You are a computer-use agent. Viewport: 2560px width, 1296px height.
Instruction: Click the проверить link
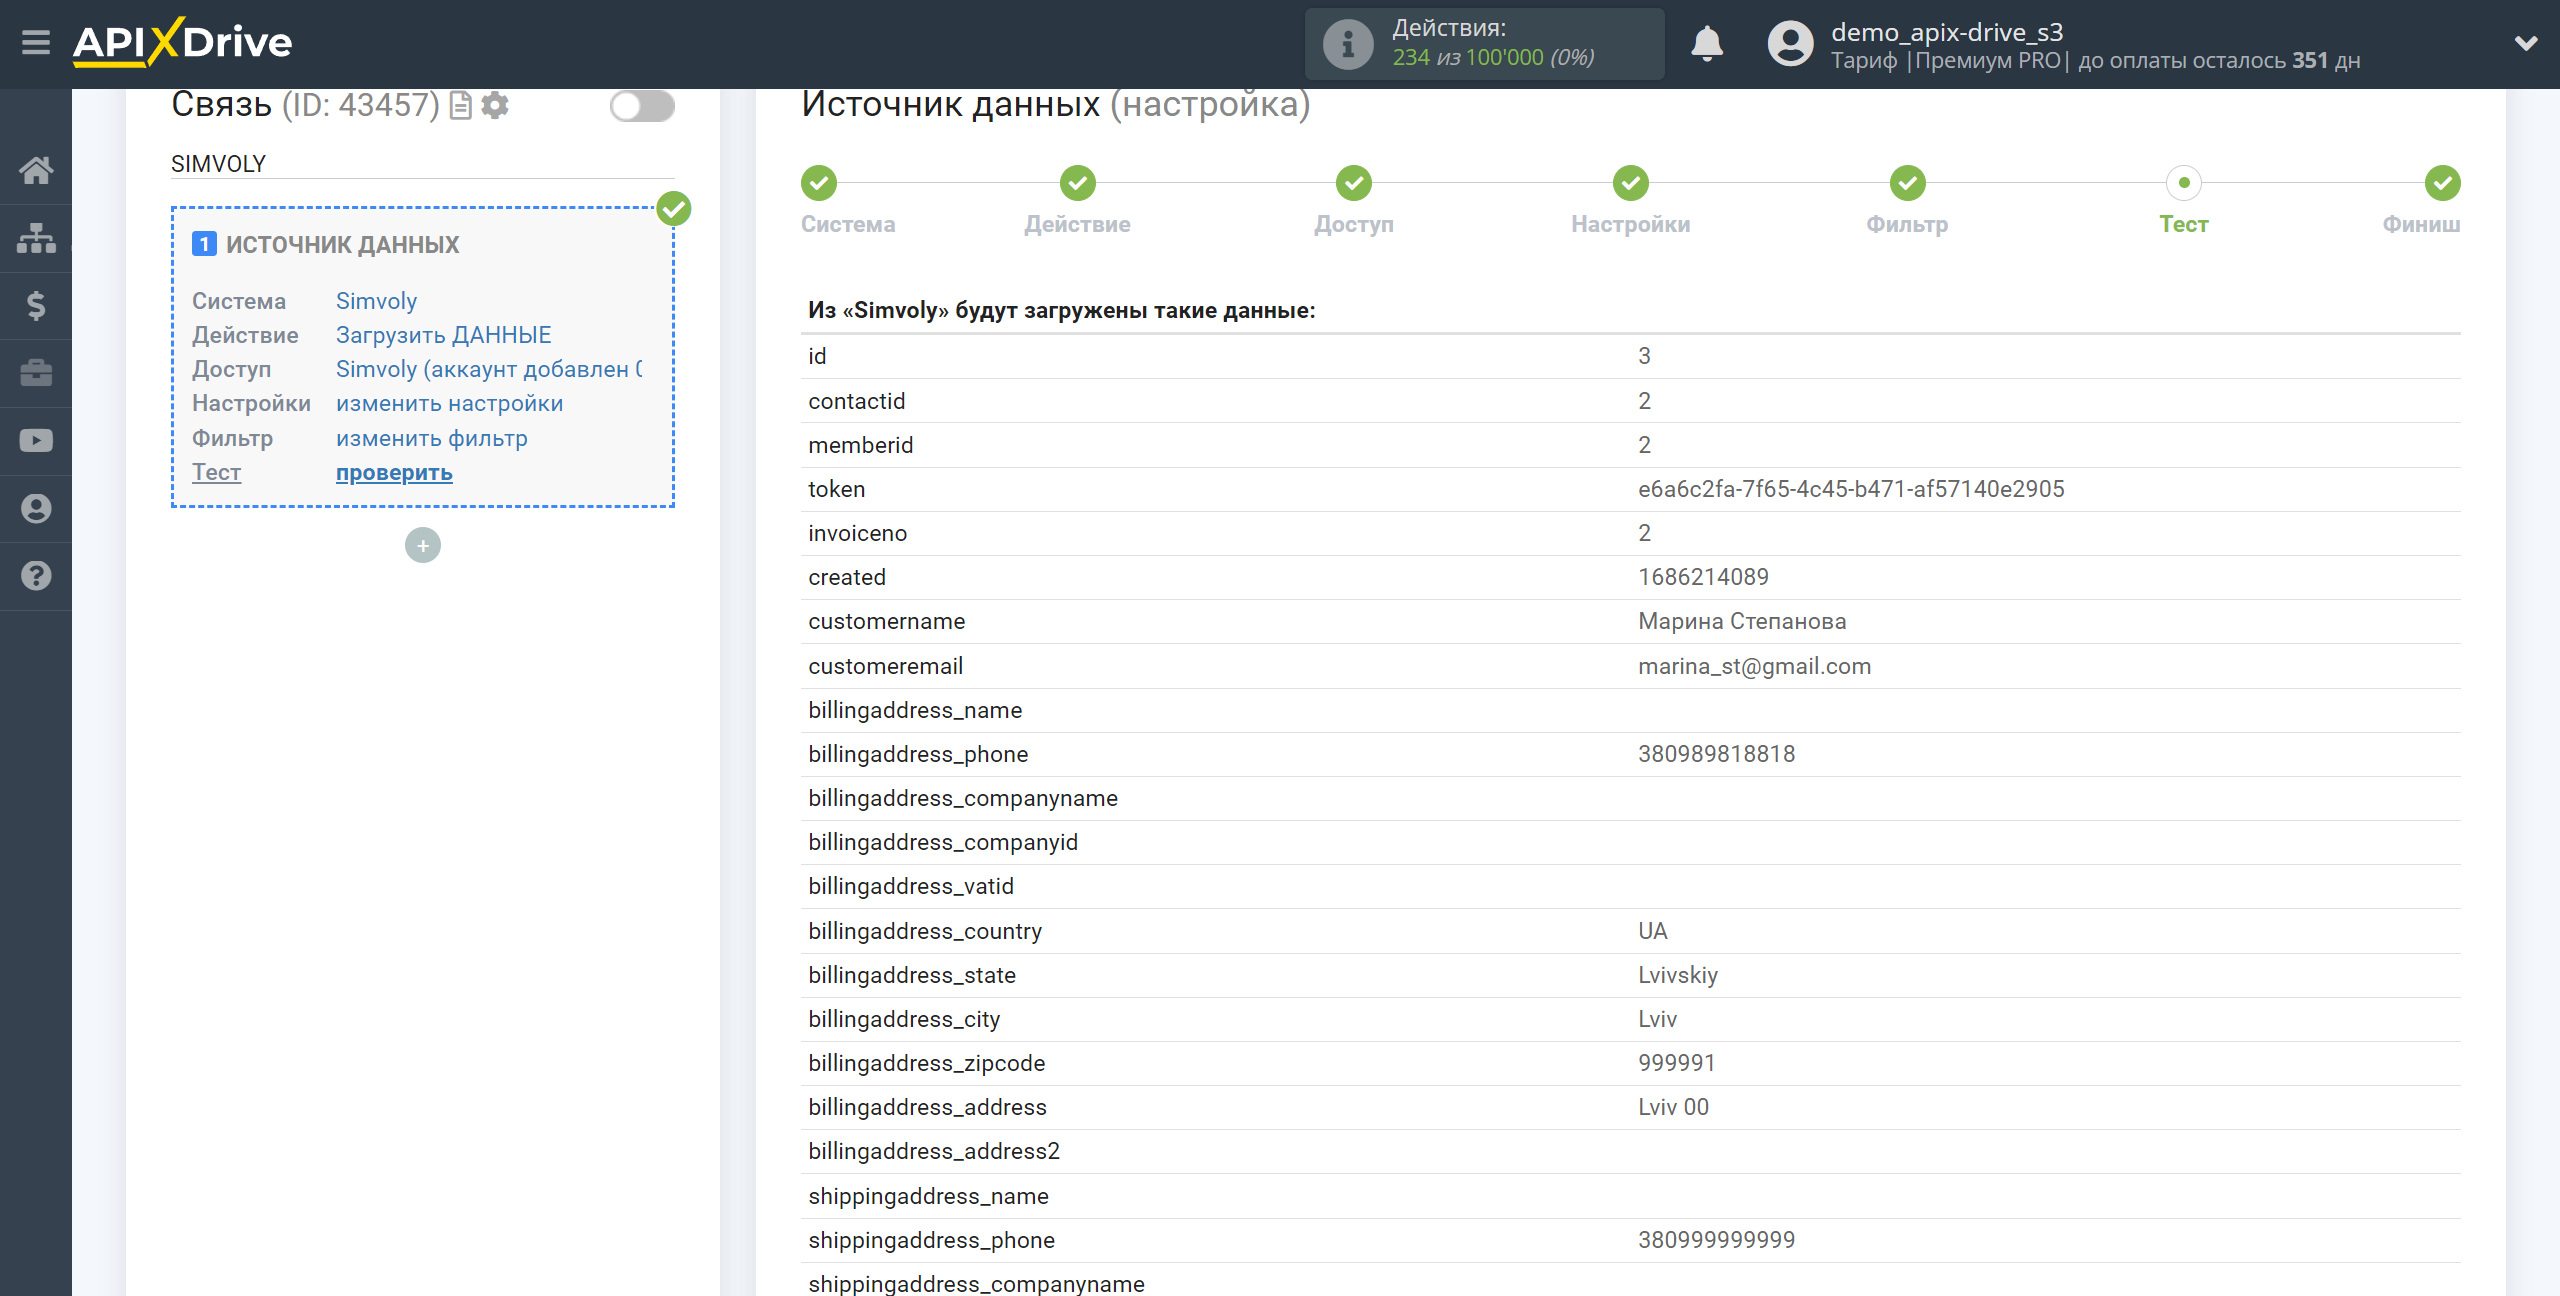394,472
